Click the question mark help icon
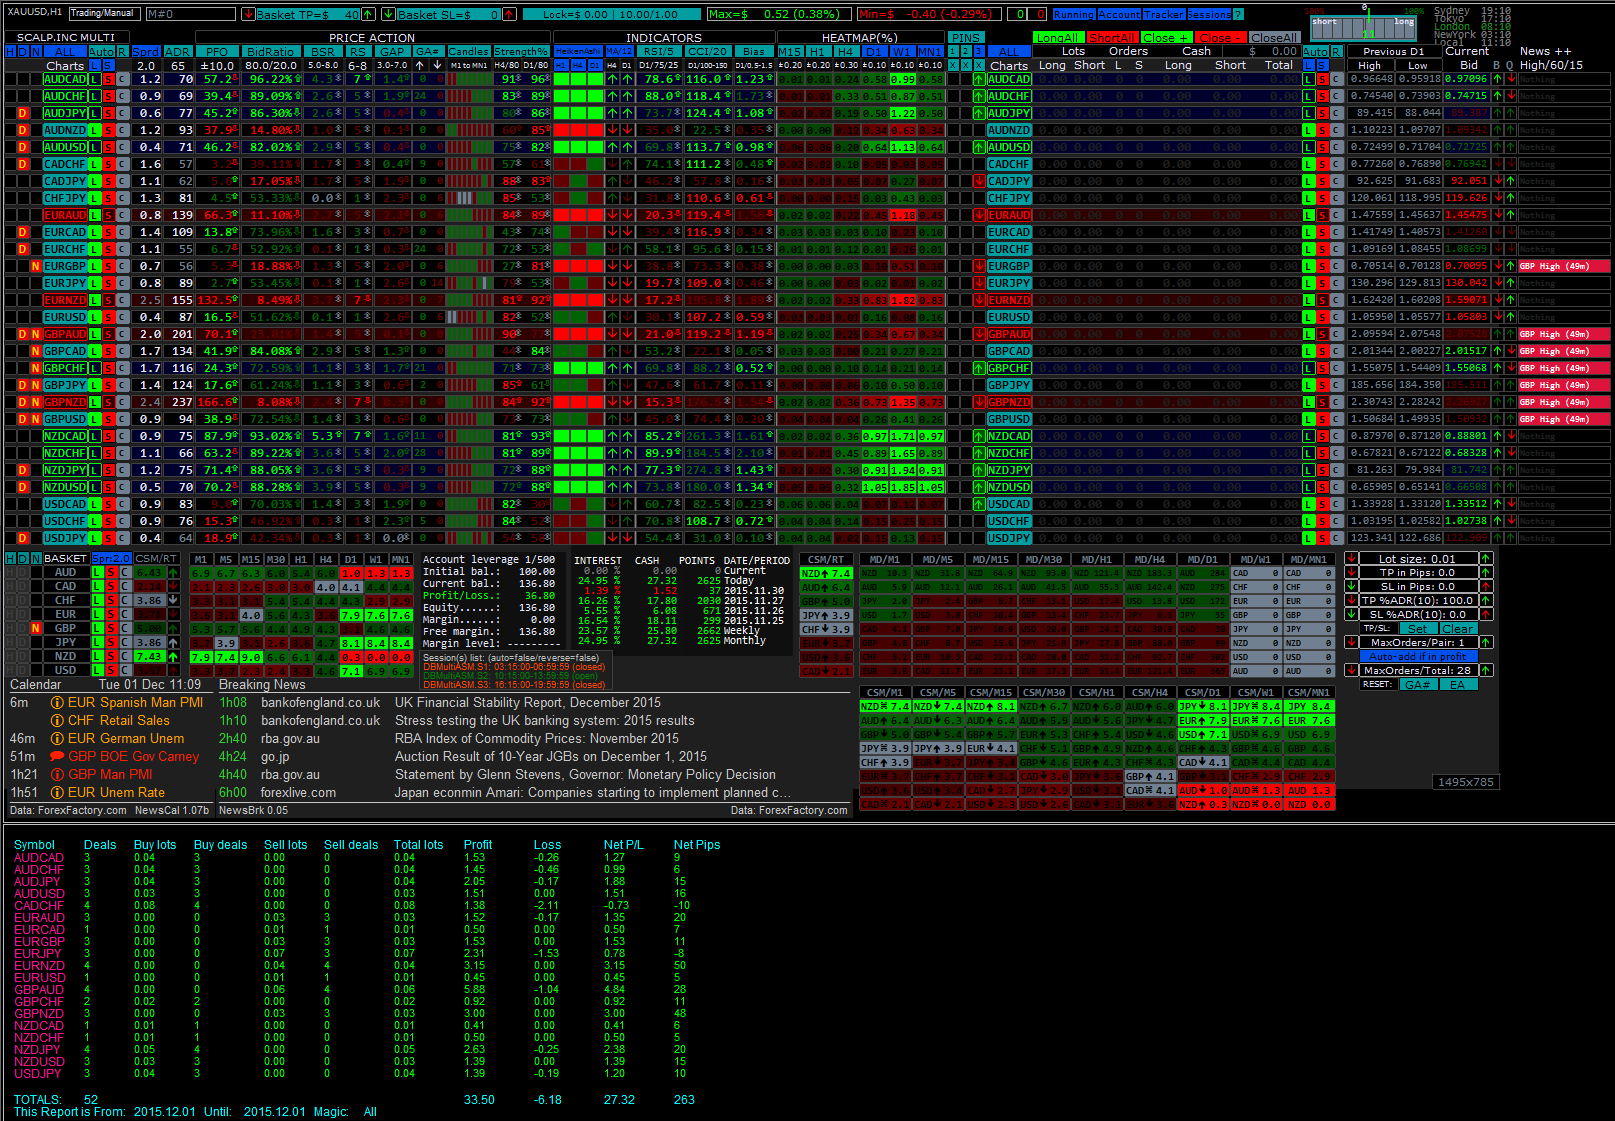 point(1238,15)
